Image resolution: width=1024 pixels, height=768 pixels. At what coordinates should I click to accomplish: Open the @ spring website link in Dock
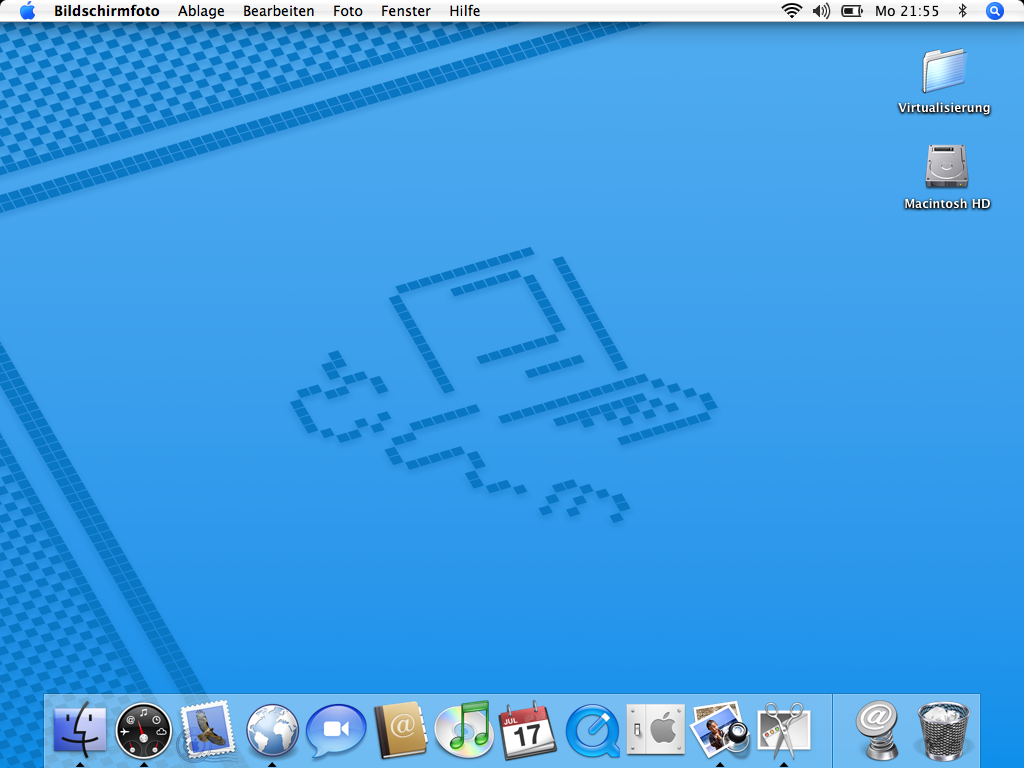[x=877, y=729]
